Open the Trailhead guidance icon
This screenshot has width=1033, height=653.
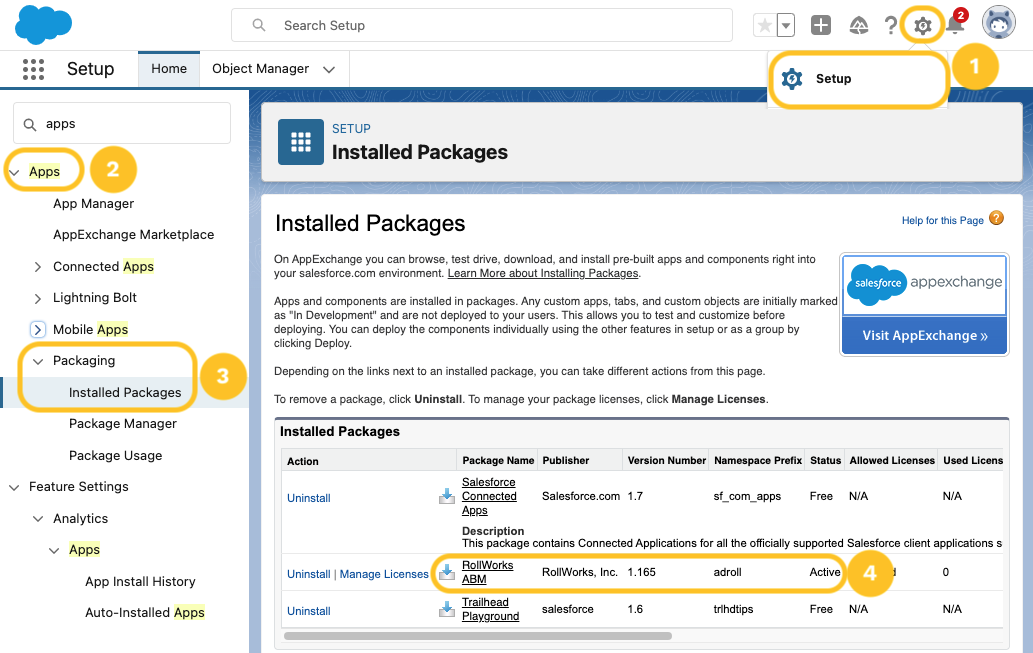coord(857,25)
